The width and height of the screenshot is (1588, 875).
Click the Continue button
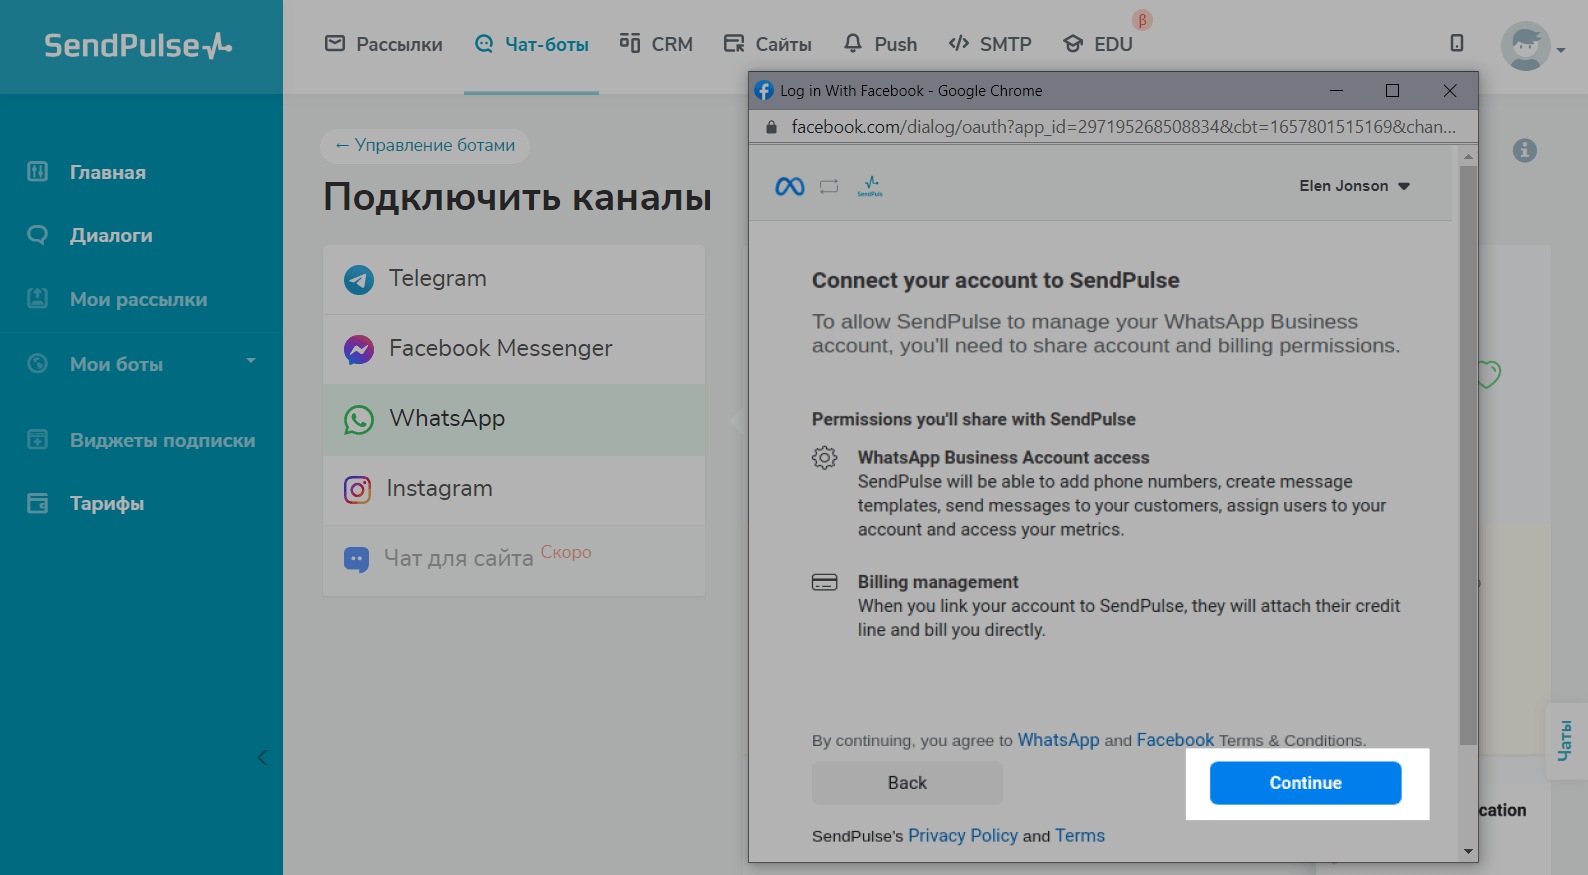click(1305, 783)
